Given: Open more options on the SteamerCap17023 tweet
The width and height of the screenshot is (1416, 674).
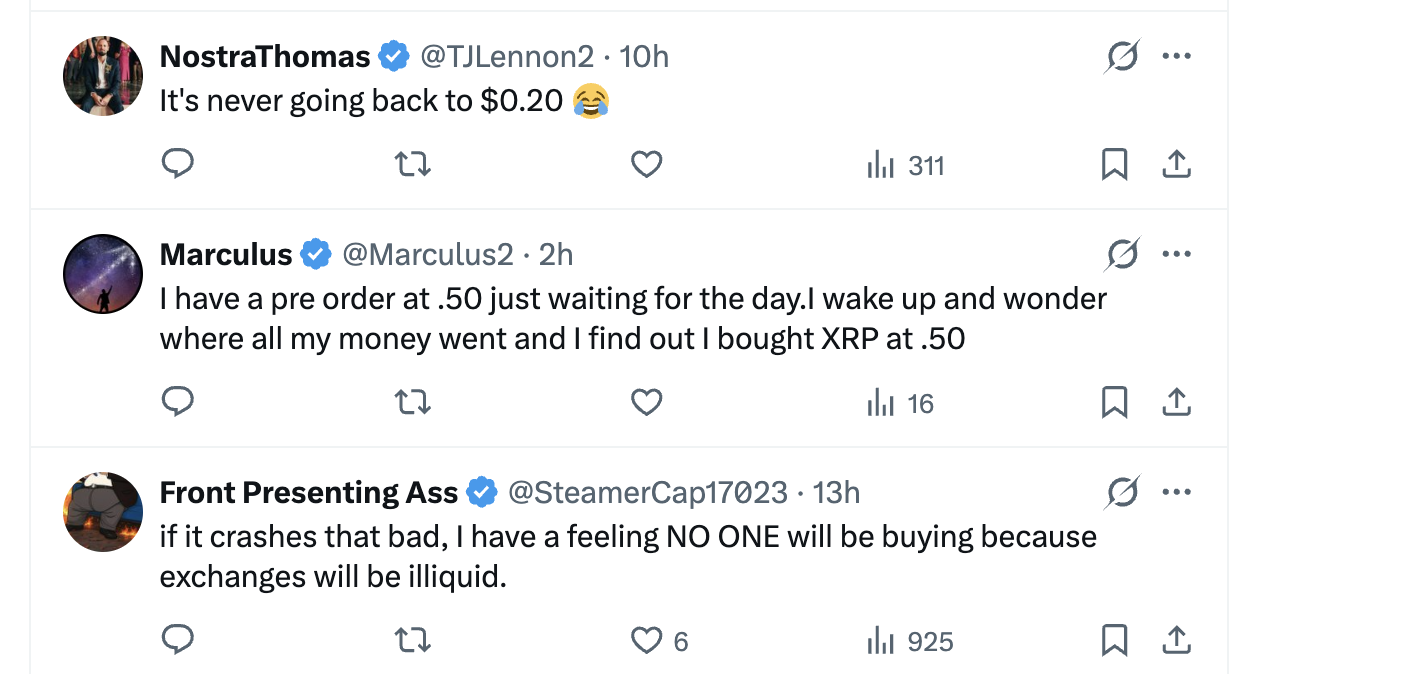Looking at the screenshot, I should (1177, 492).
